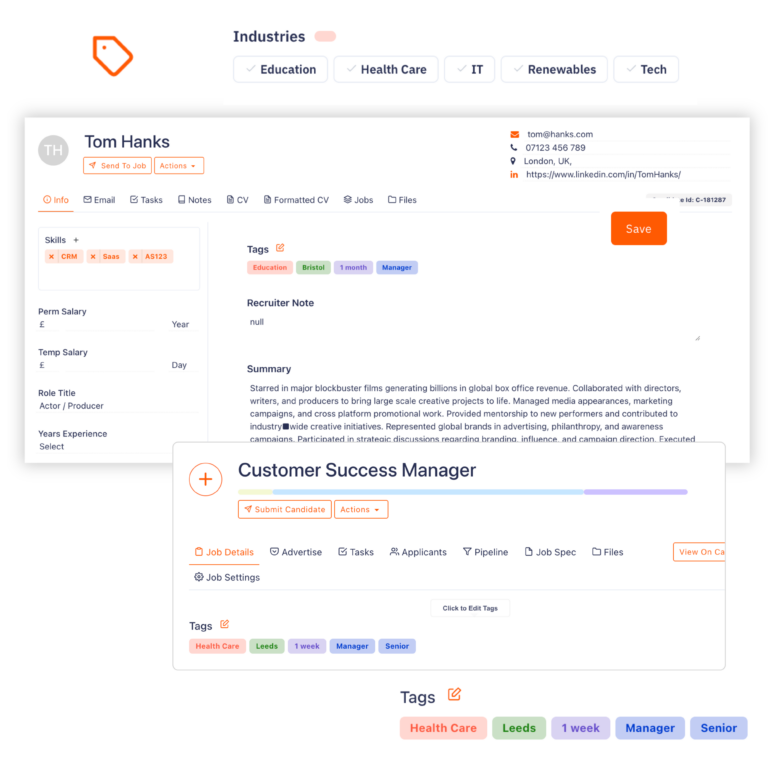Image resolution: width=768 pixels, height=768 pixels.
Task: Click the large Health Care tag at bottom
Action: tap(443, 728)
